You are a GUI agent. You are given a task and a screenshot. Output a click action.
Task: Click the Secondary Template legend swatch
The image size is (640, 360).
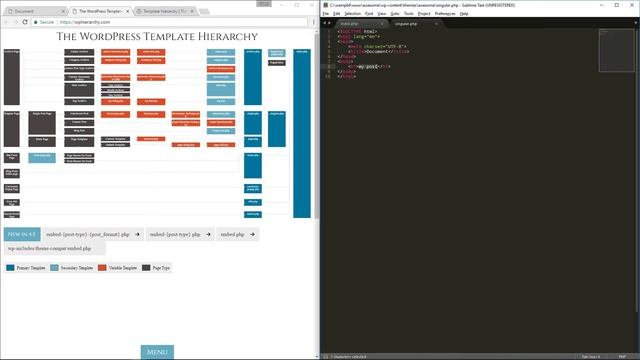point(54,268)
